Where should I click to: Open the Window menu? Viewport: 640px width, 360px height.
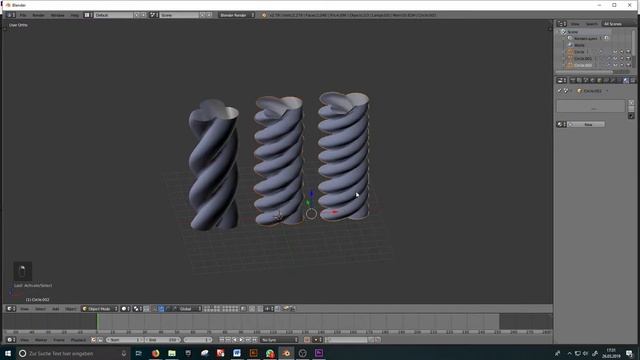pos(58,15)
